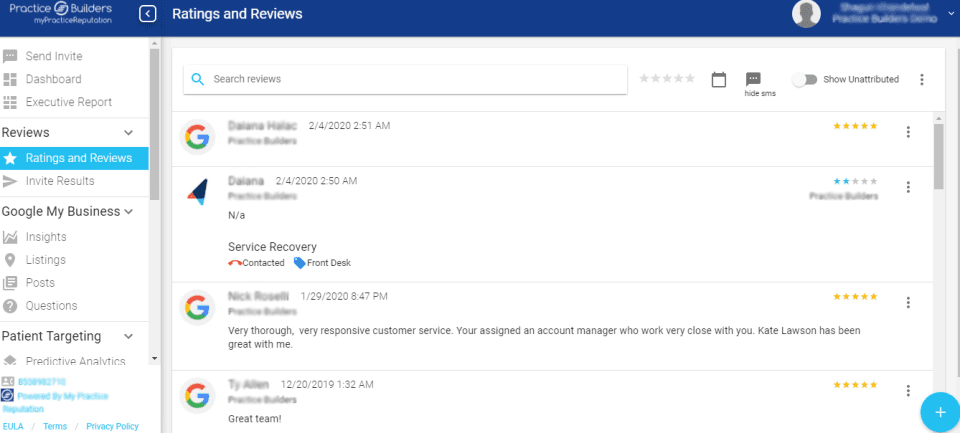The height and width of the screenshot is (433, 960).
Task: Open the toolbar more options menu
Action: click(922, 80)
